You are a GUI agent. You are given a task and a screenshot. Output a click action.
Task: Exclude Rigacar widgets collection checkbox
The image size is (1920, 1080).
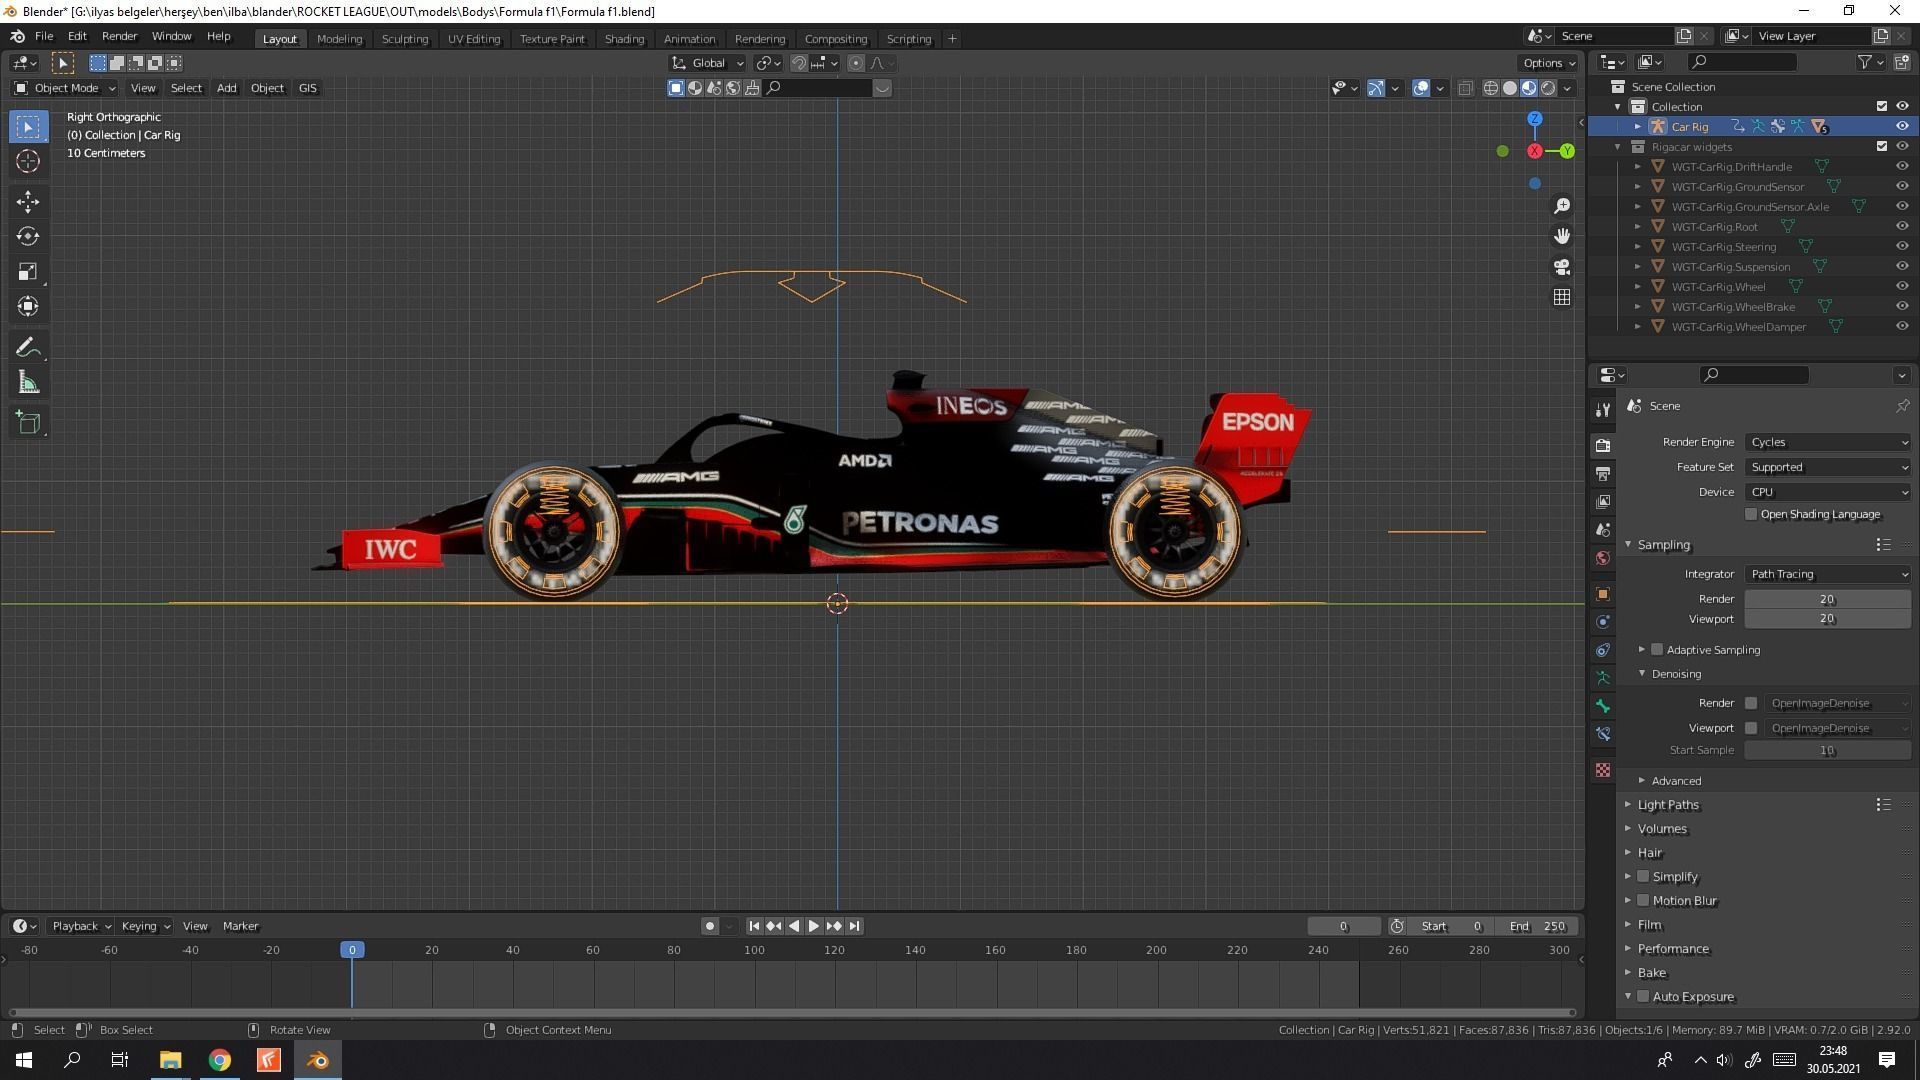1882,146
